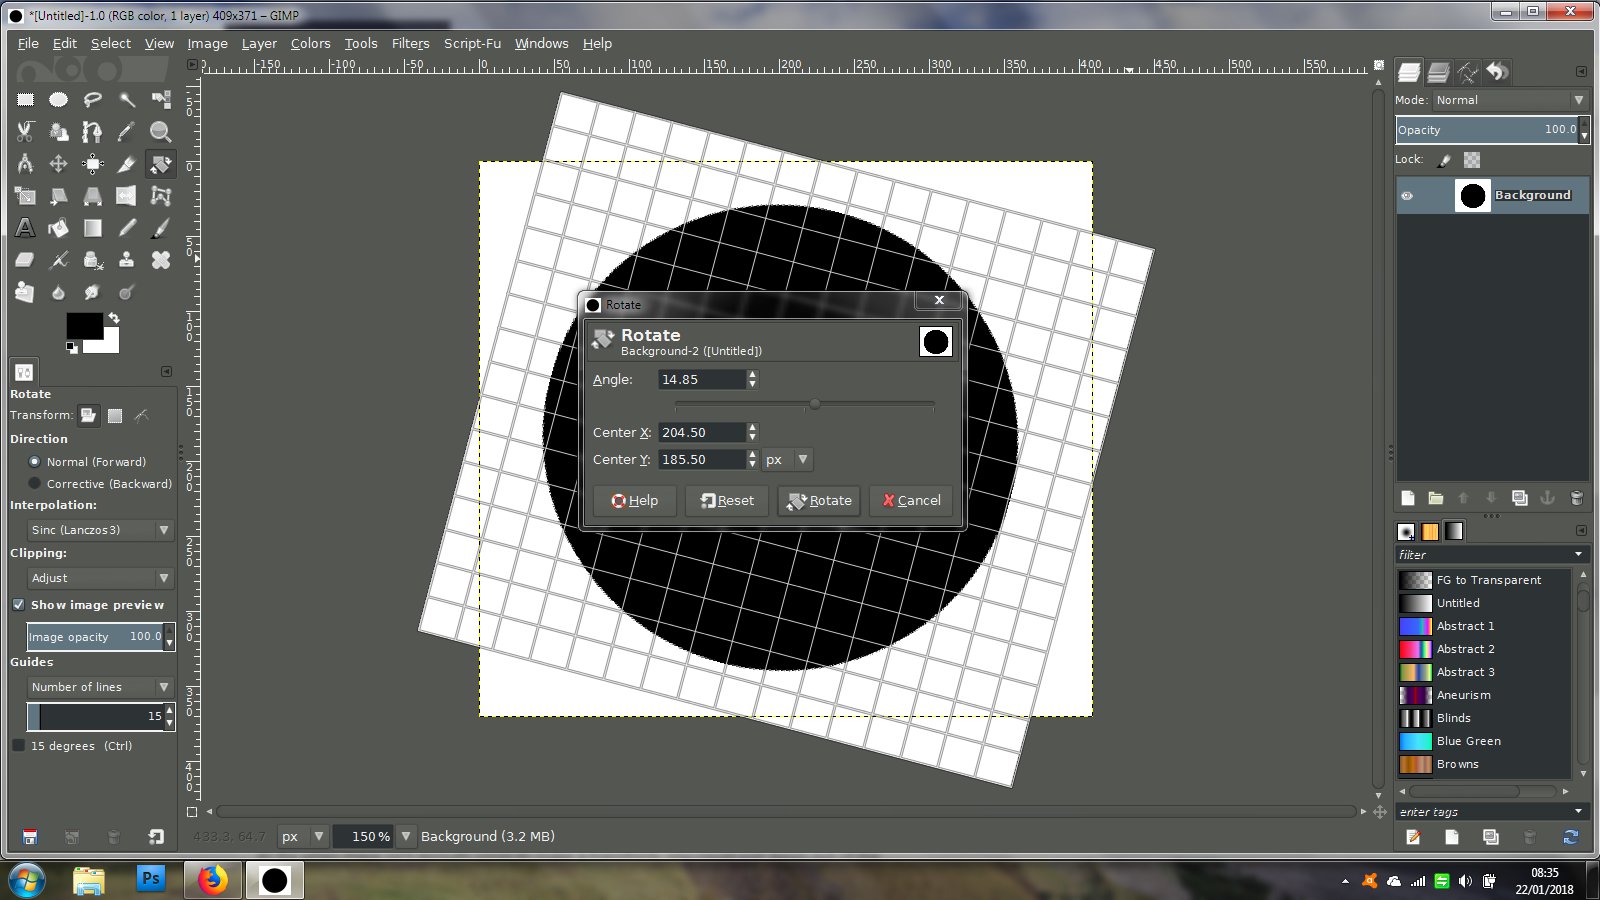This screenshot has width=1600, height=900.
Task: Adjust the Image opacity slider
Action: click(x=95, y=637)
